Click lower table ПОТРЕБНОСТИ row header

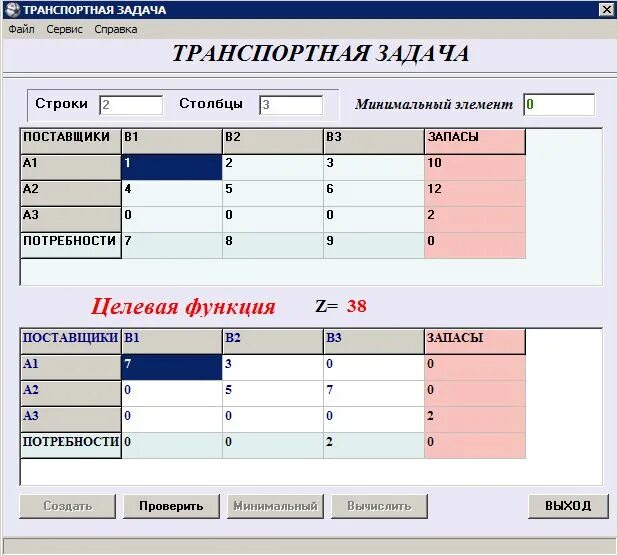point(71,446)
